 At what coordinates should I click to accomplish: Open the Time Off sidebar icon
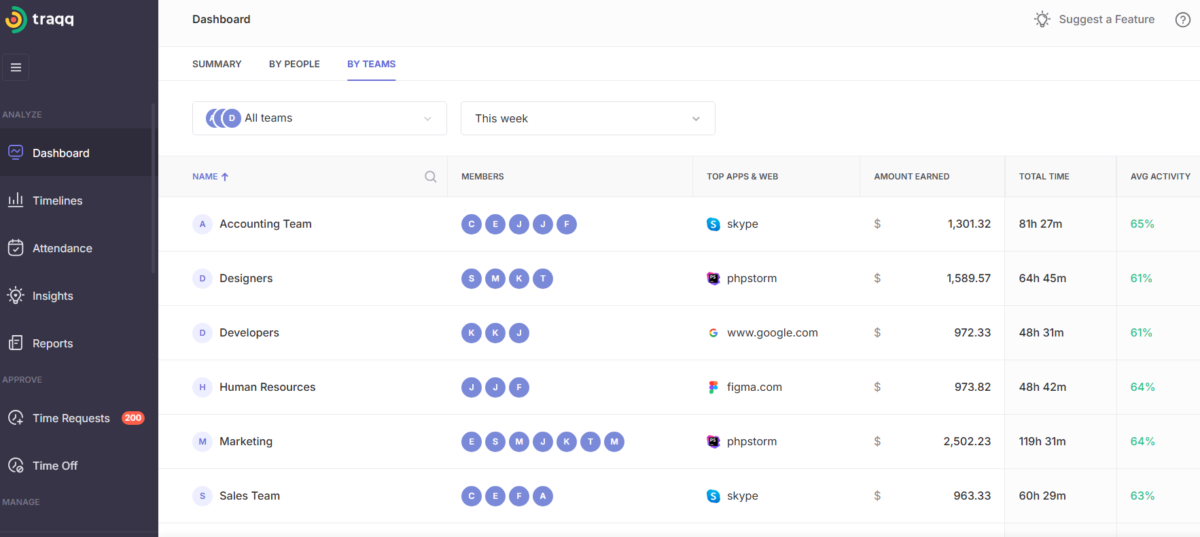(x=15, y=466)
